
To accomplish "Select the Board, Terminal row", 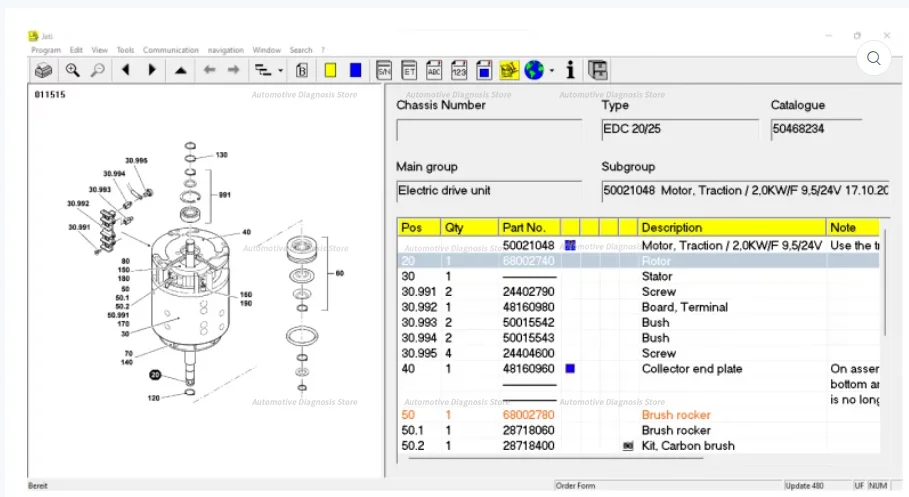I will click(x=638, y=307).
